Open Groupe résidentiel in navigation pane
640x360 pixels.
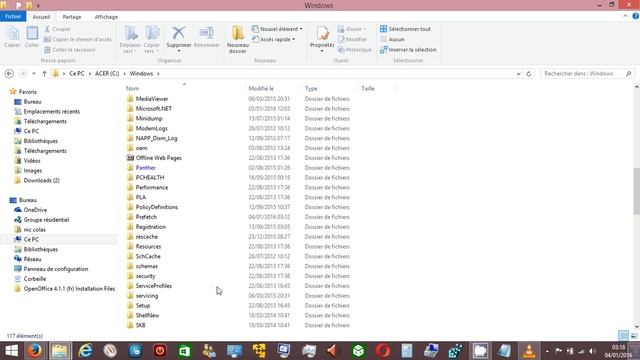pos(46,220)
